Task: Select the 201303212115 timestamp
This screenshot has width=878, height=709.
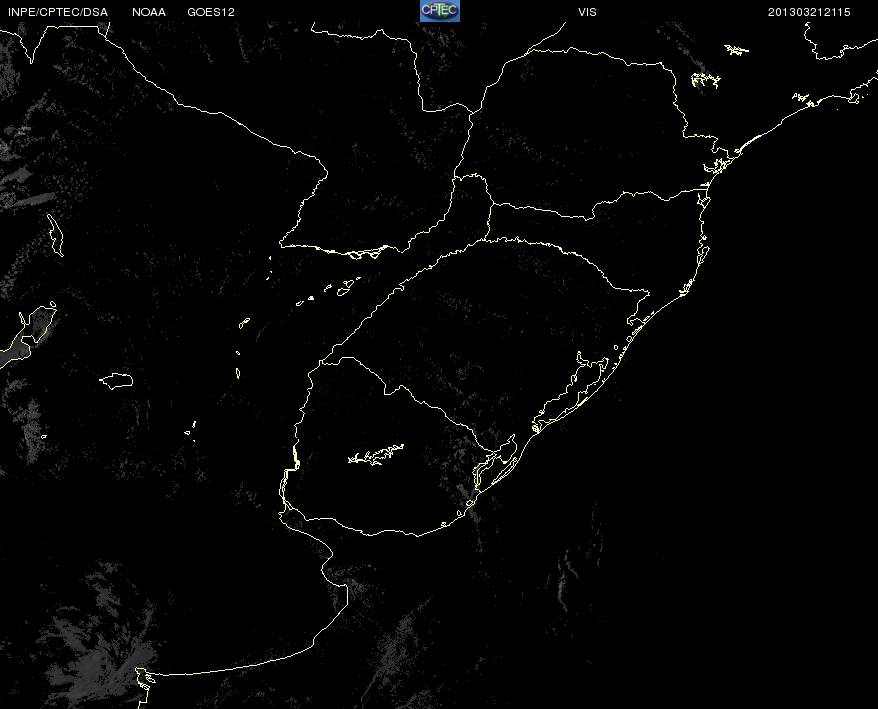Action: [x=809, y=12]
